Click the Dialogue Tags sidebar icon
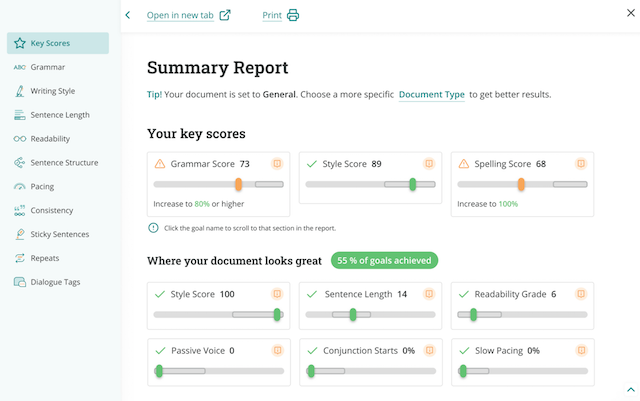Image resolution: width=640 pixels, height=401 pixels. (x=20, y=282)
